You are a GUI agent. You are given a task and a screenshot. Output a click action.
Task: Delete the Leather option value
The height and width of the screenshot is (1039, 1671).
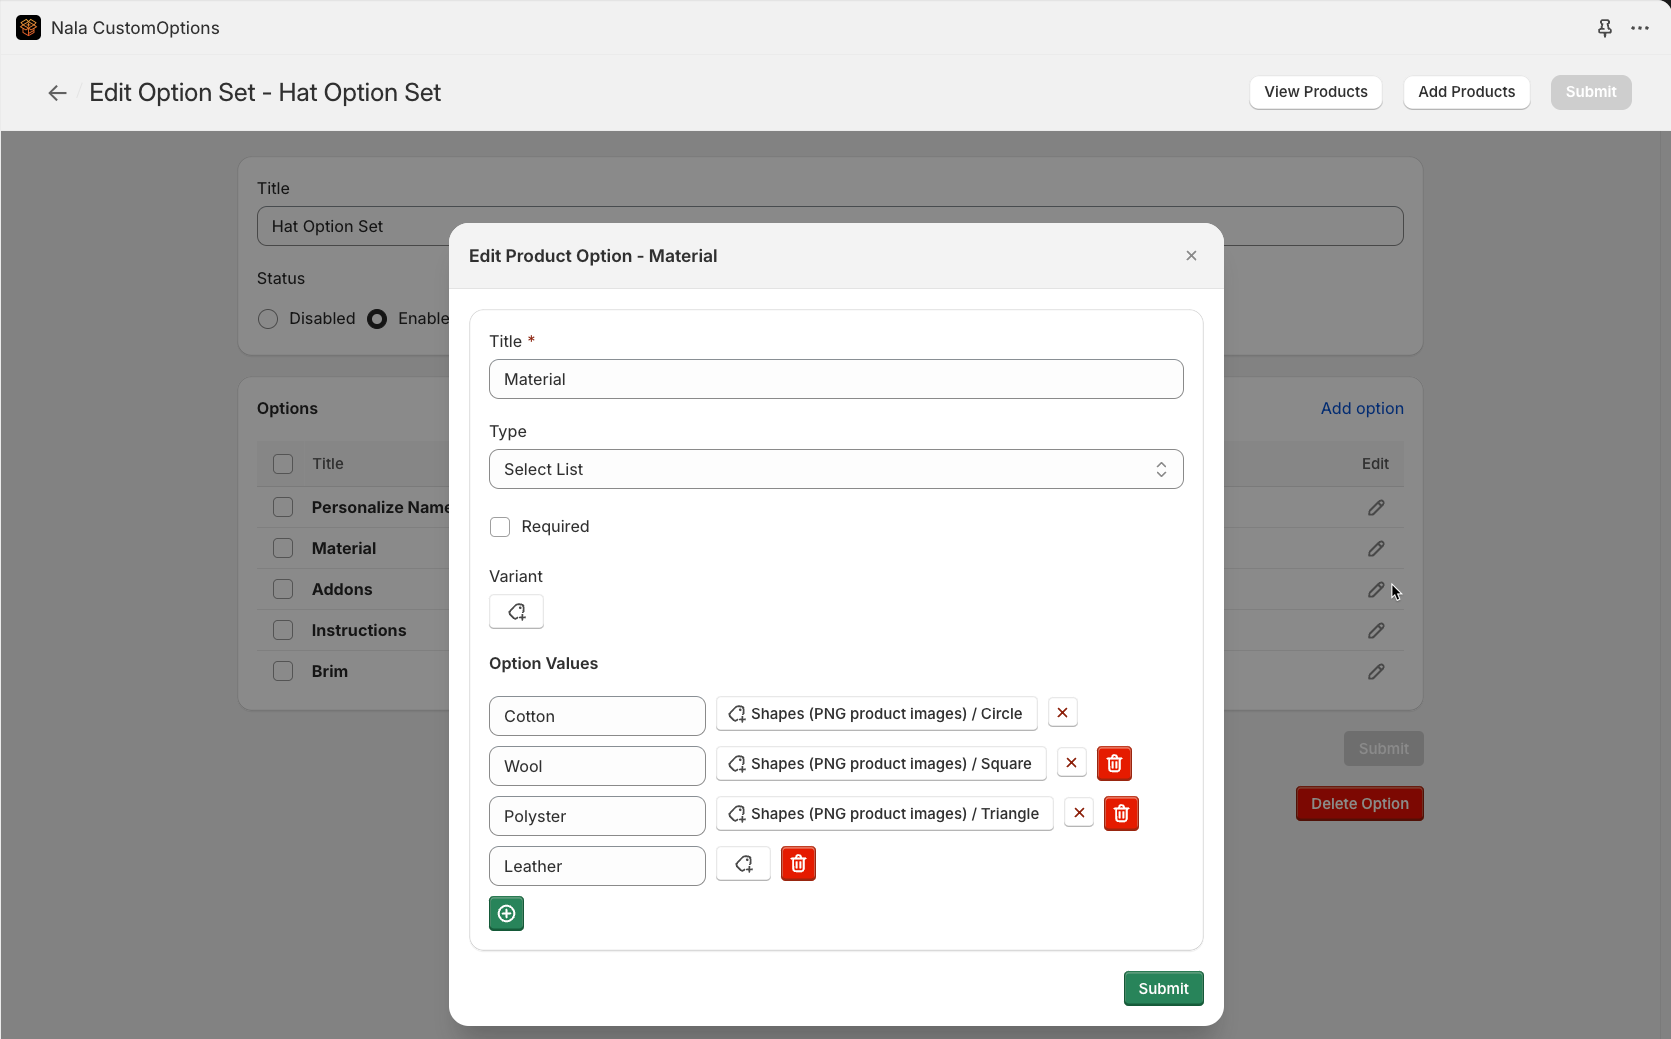coord(798,864)
